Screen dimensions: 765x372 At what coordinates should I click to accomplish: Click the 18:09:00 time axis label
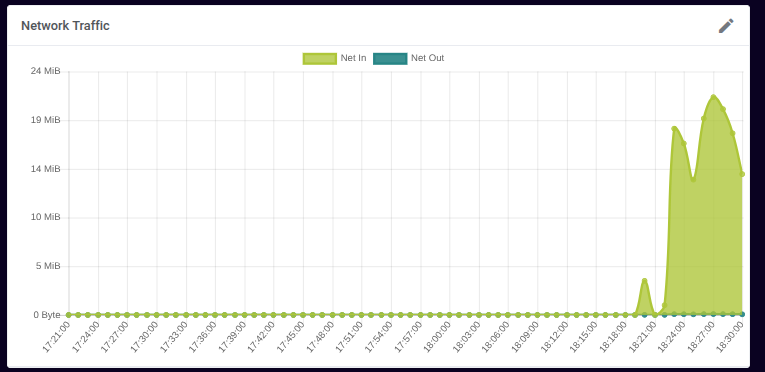click(x=524, y=337)
